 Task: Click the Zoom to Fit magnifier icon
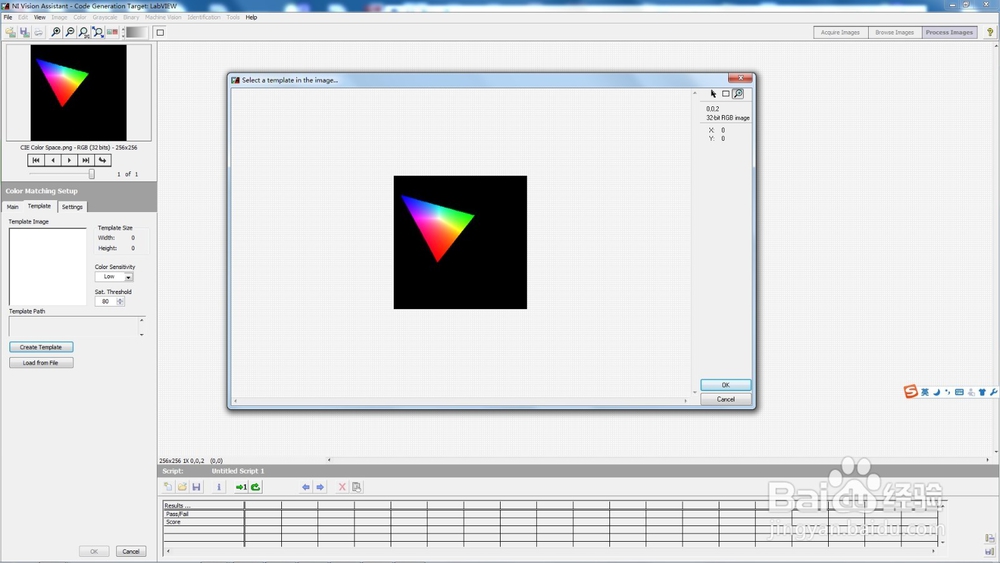tap(98, 32)
